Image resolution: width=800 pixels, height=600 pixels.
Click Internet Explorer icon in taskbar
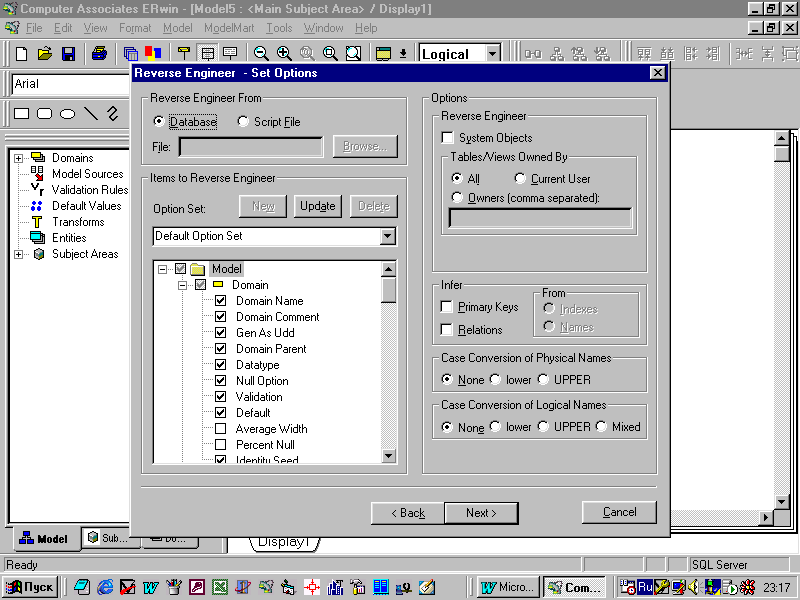tap(105, 587)
